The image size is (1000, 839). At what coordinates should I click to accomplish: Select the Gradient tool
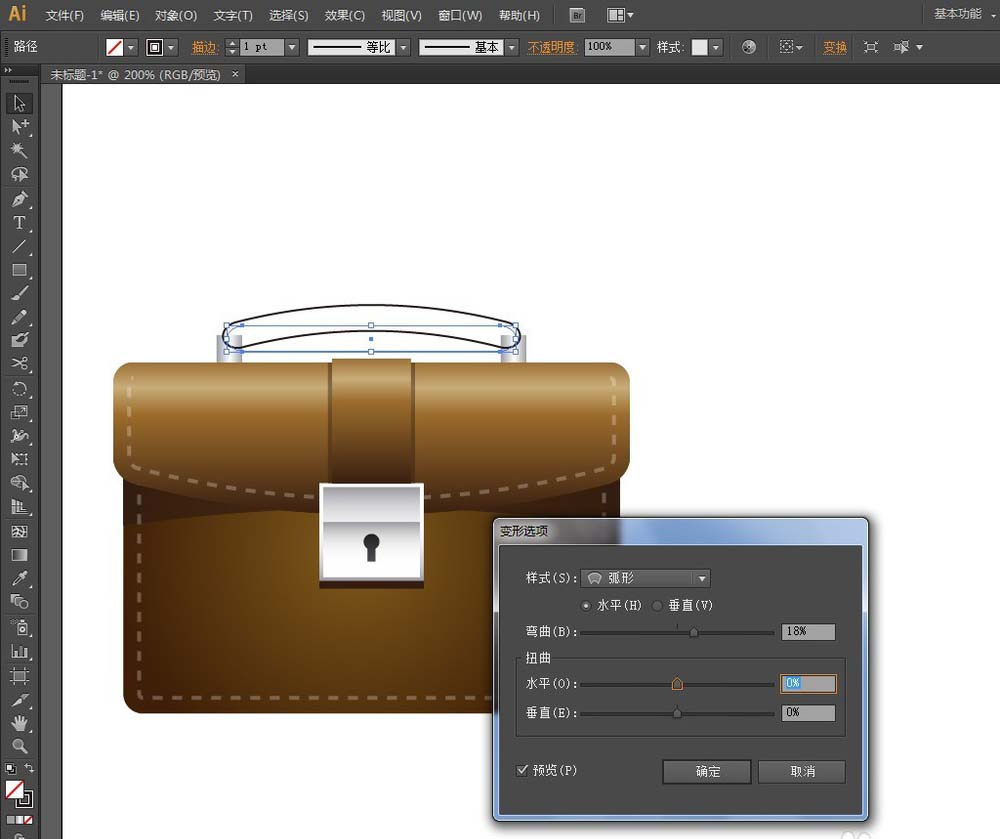click(x=19, y=555)
